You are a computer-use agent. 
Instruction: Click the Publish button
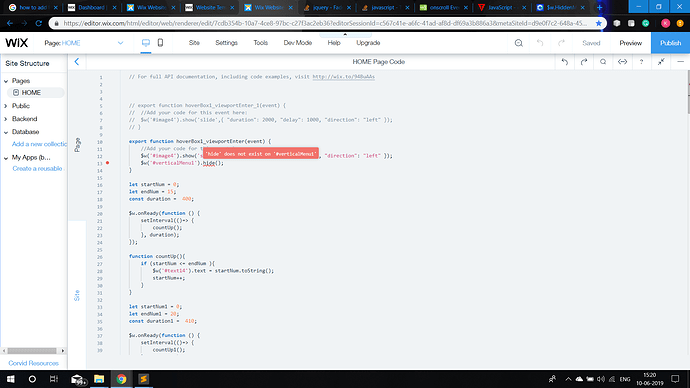tap(670, 43)
